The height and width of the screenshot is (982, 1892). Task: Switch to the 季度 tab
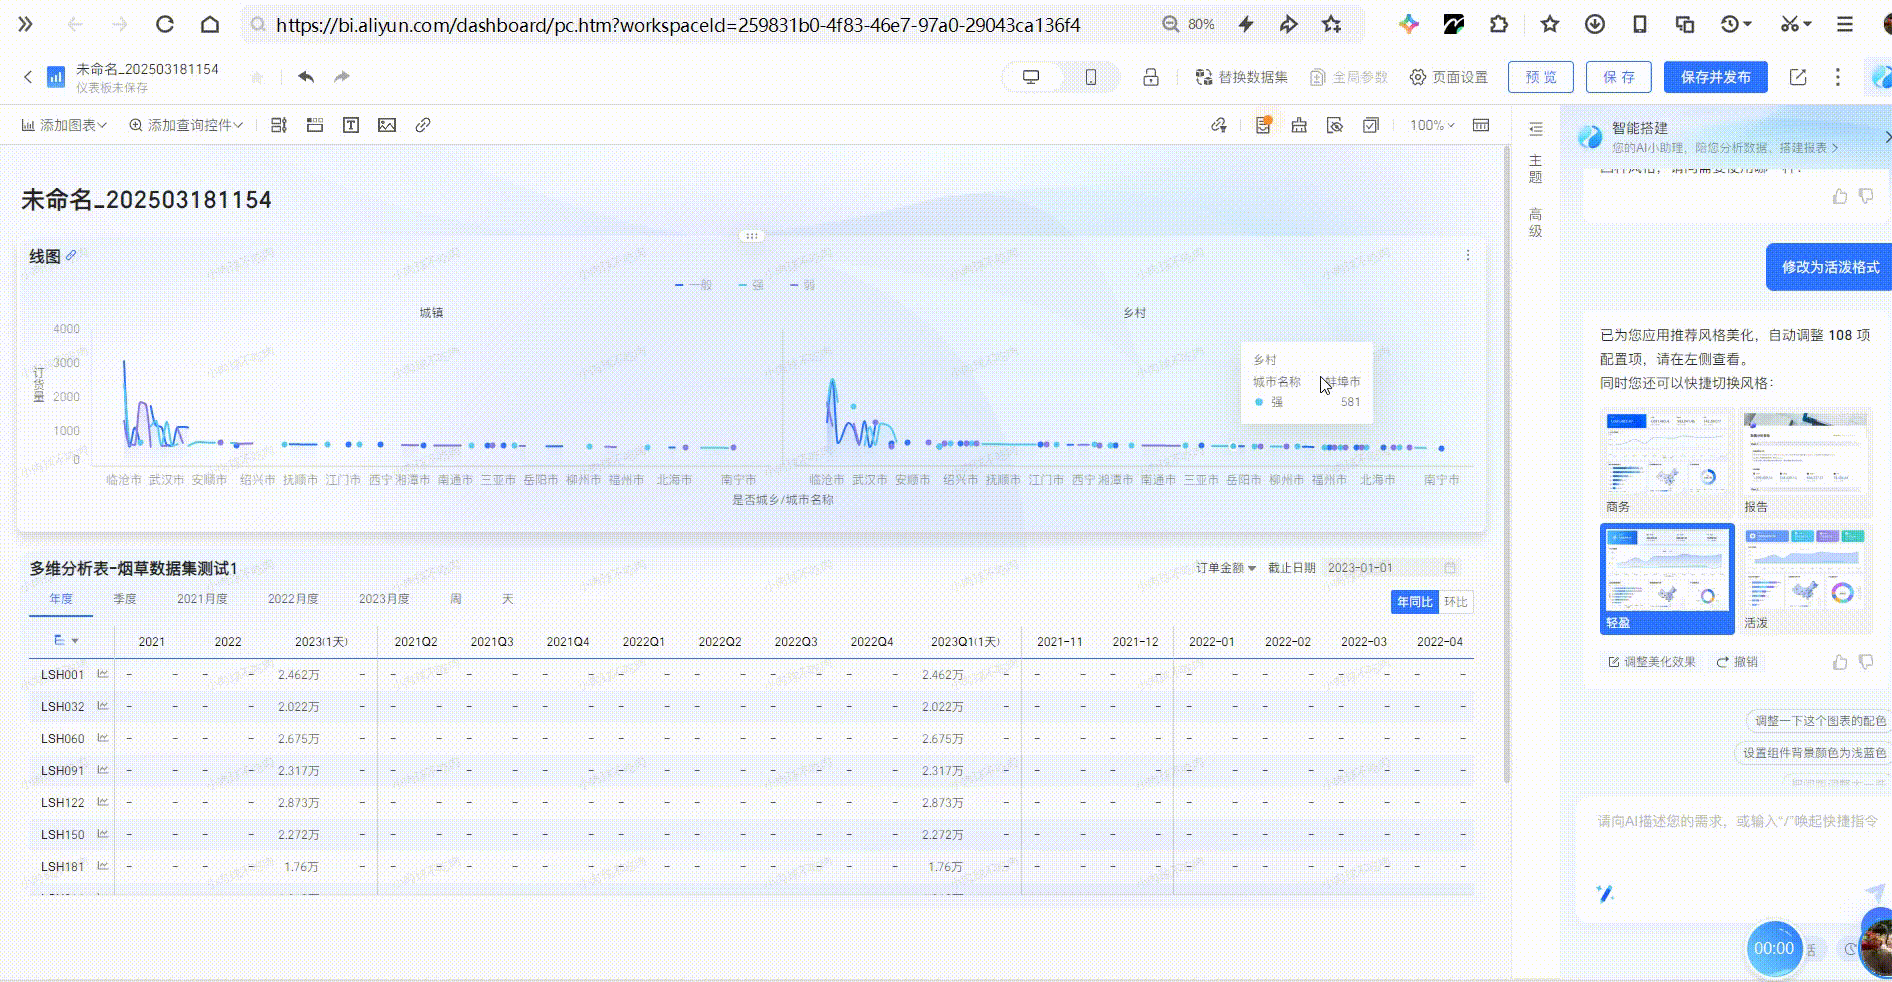(x=125, y=599)
